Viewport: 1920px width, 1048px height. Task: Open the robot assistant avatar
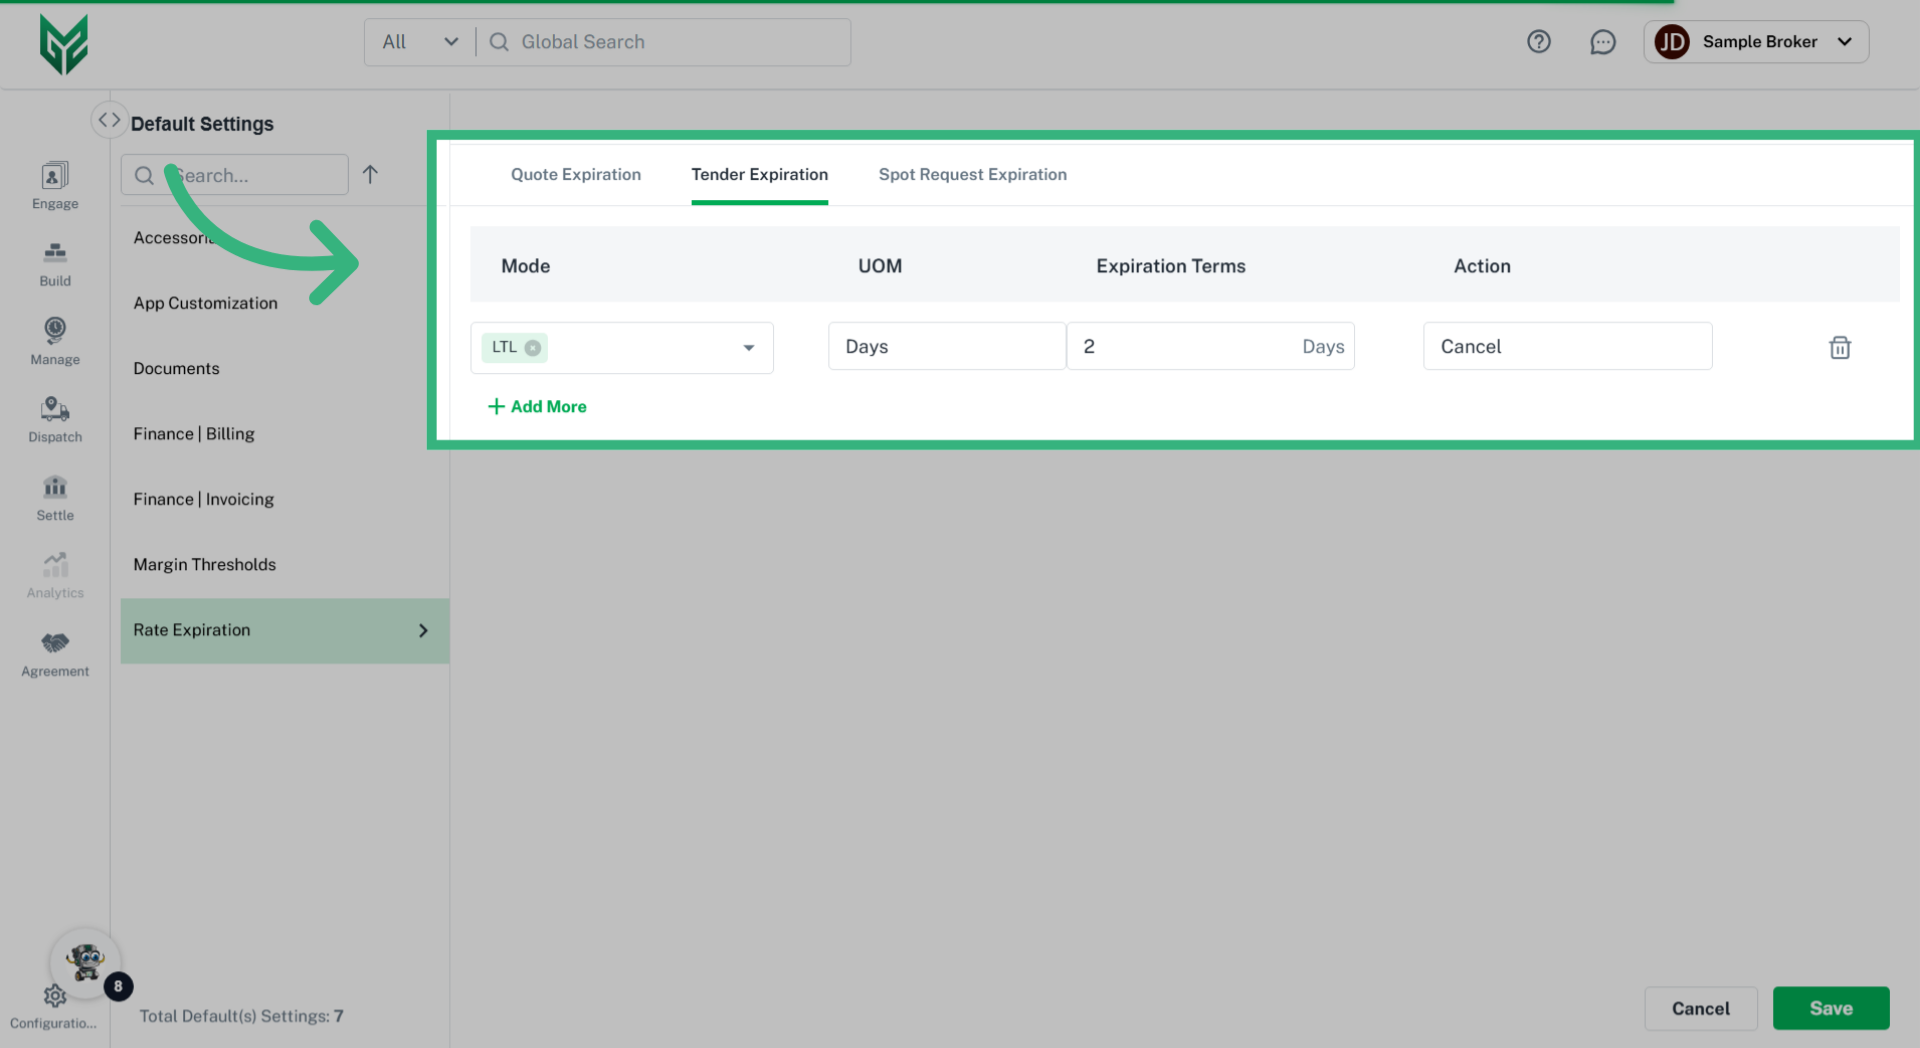[86, 962]
